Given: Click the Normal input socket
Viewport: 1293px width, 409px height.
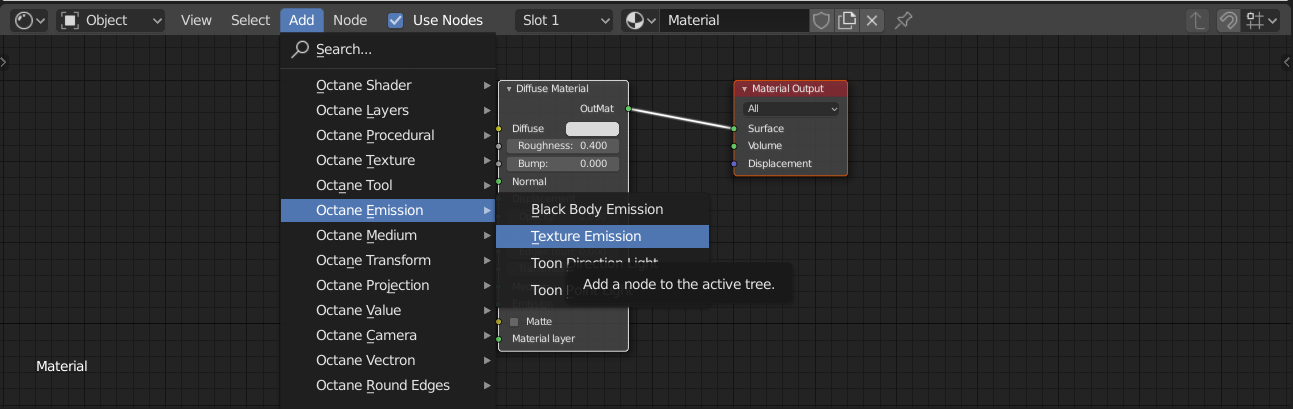Looking at the screenshot, I should [498, 181].
